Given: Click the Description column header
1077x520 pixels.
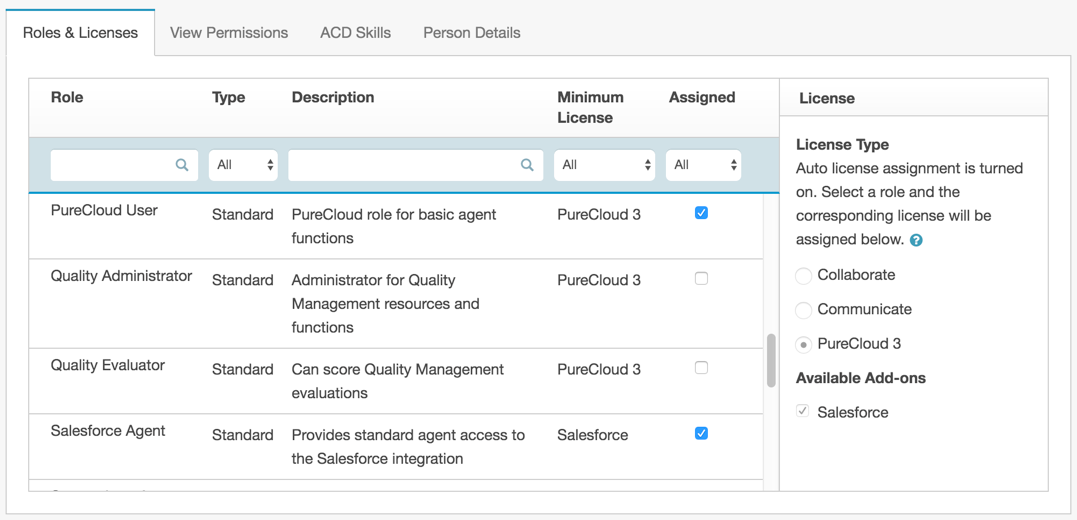Looking at the screenshot, I should [x=333, y=98].
